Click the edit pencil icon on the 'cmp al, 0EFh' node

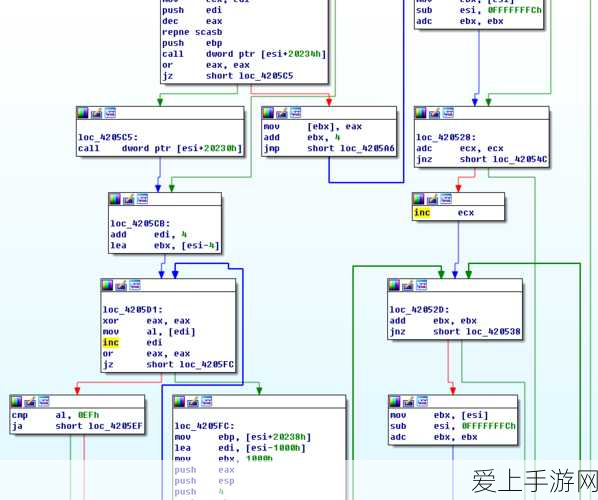pos(30,402)
